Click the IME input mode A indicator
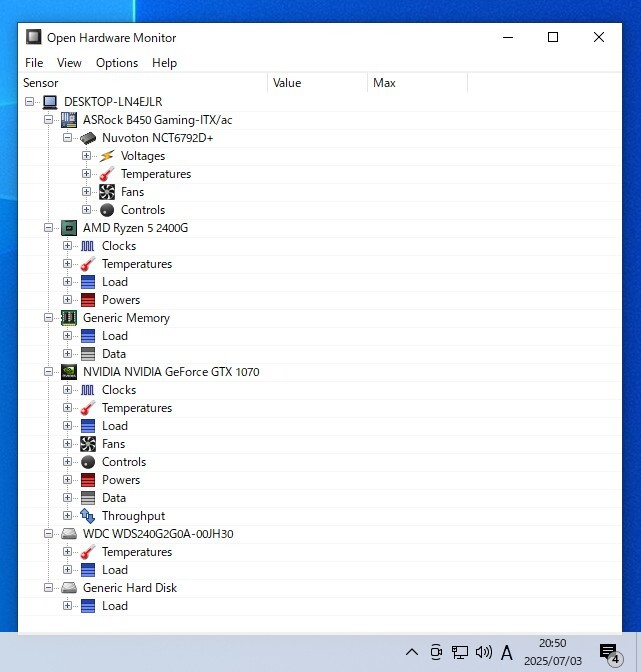This screenshot has width=641, height=672. [507, 653]
